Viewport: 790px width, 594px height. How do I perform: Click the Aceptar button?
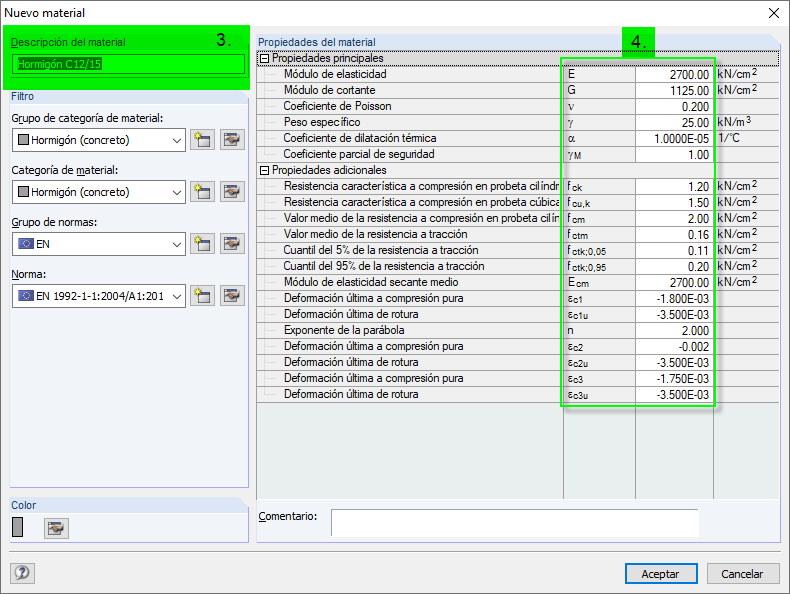coord(661,573)
